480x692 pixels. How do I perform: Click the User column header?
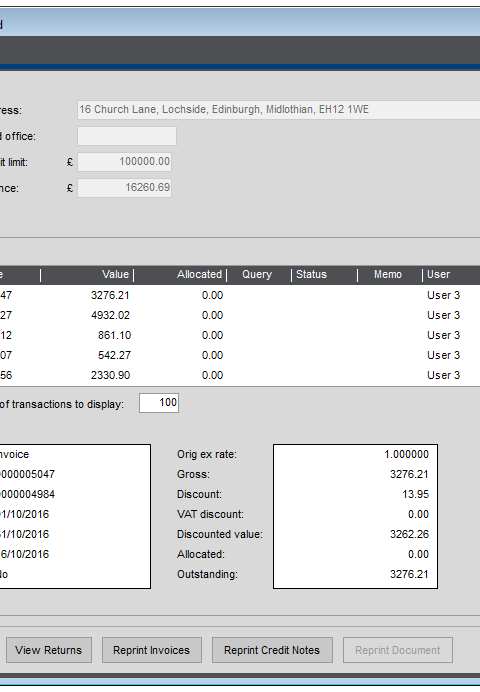451,275
